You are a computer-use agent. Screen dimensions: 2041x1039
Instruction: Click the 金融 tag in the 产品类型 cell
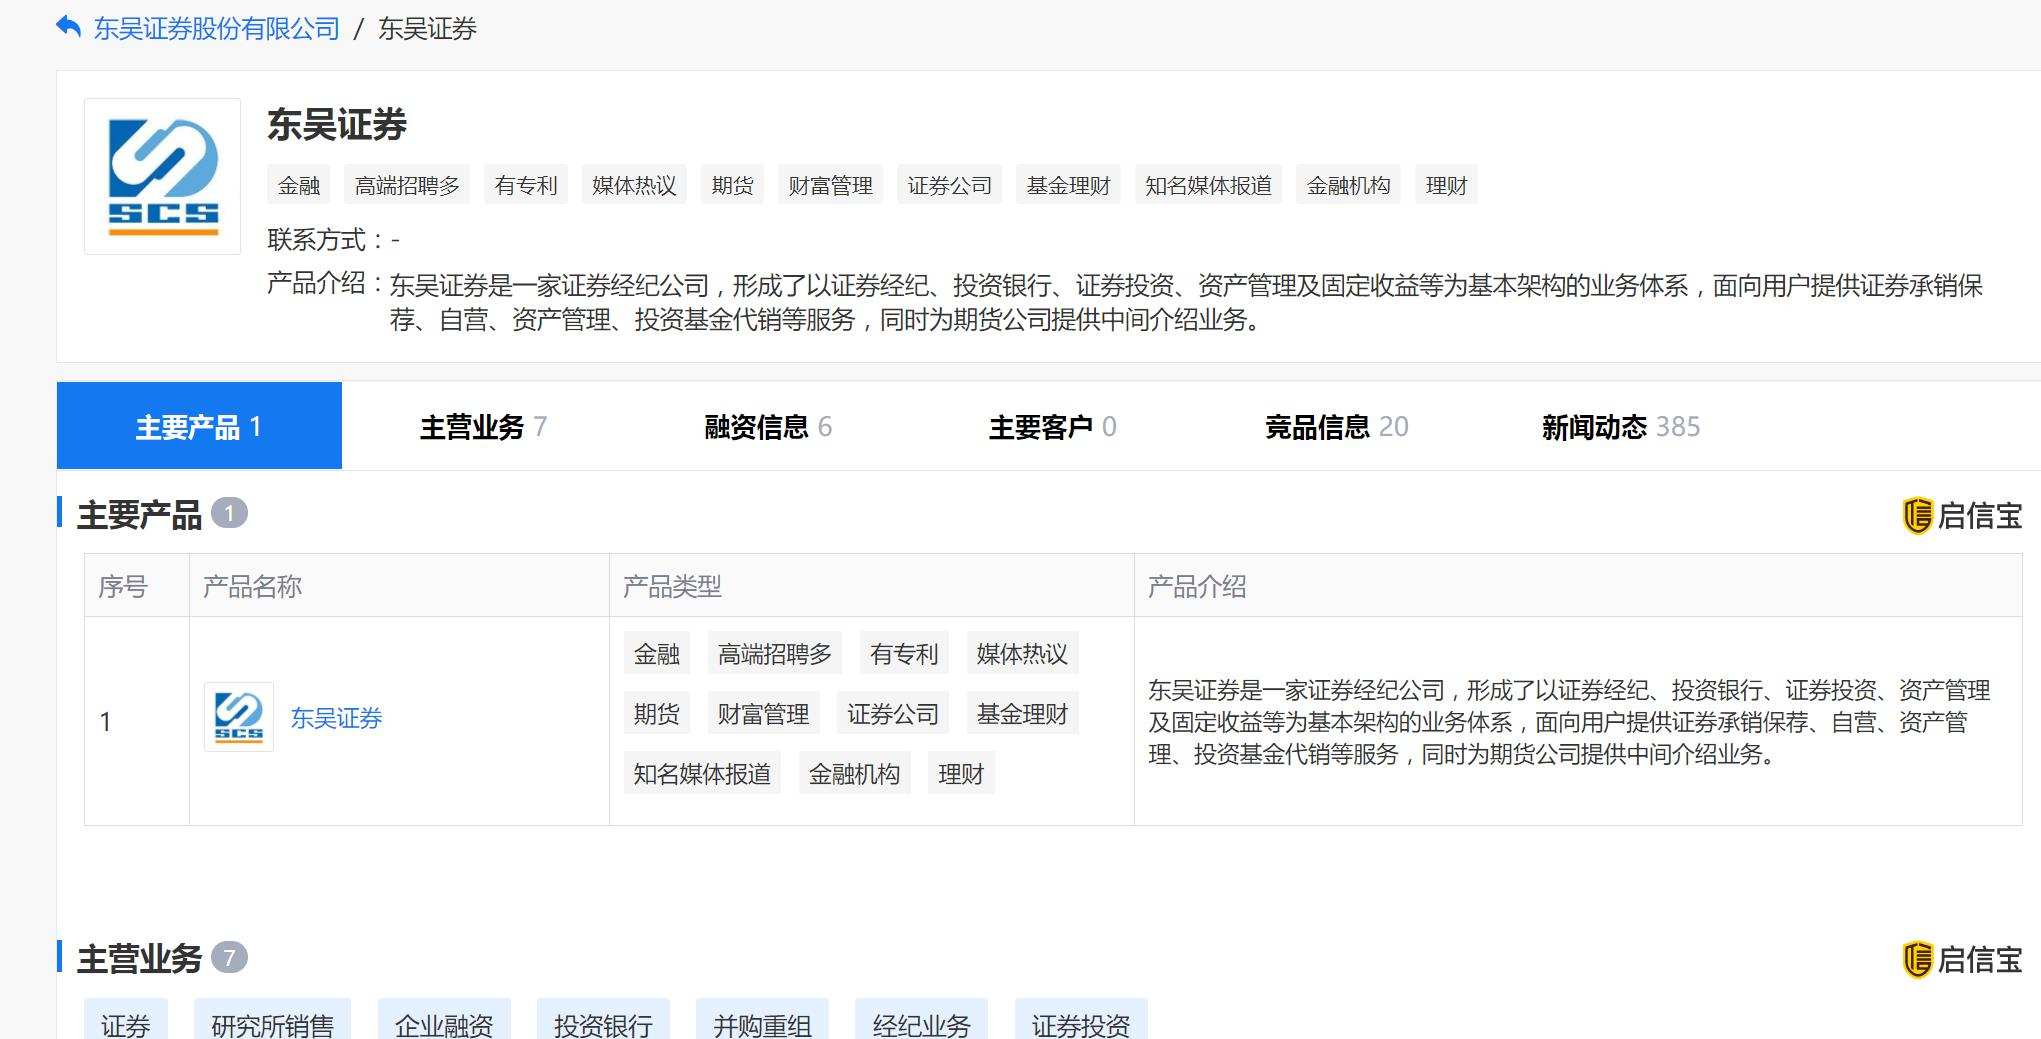(657, 653)
